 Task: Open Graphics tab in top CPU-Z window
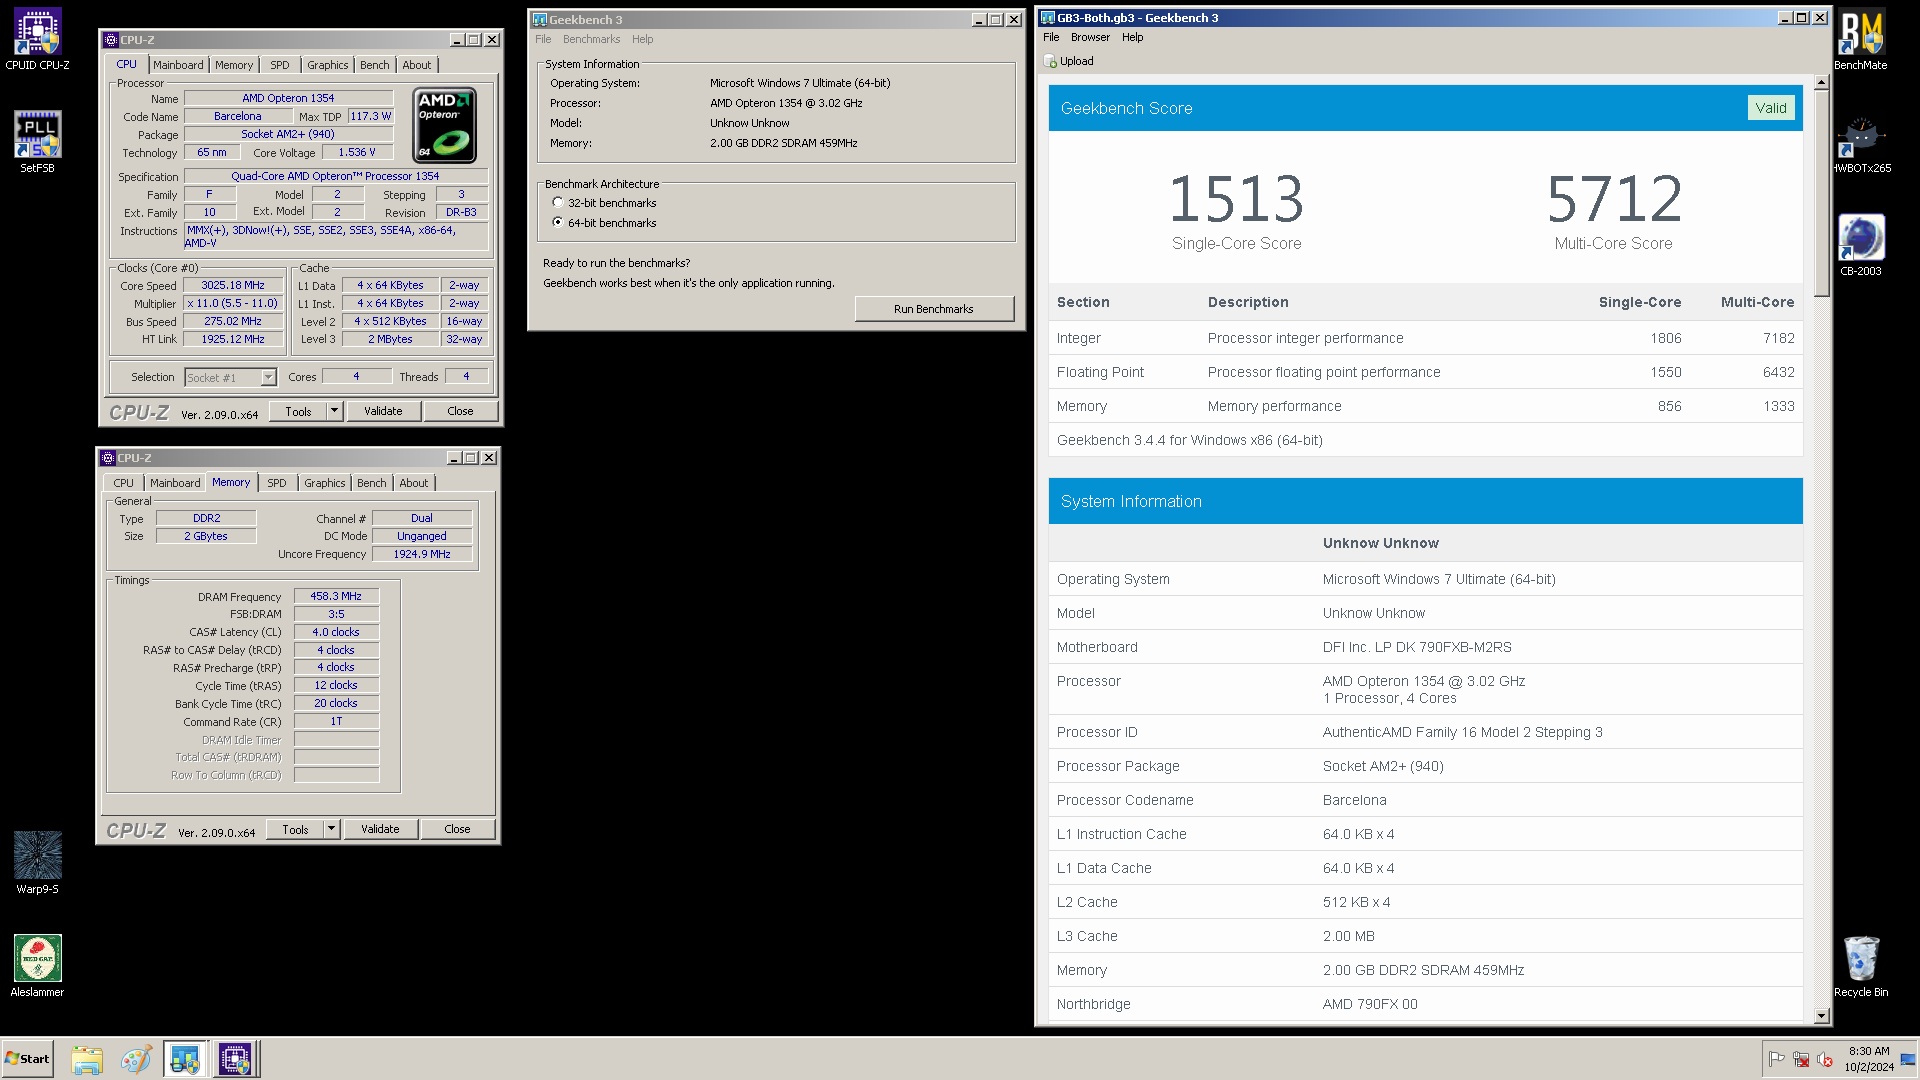(x=328, y=65)
